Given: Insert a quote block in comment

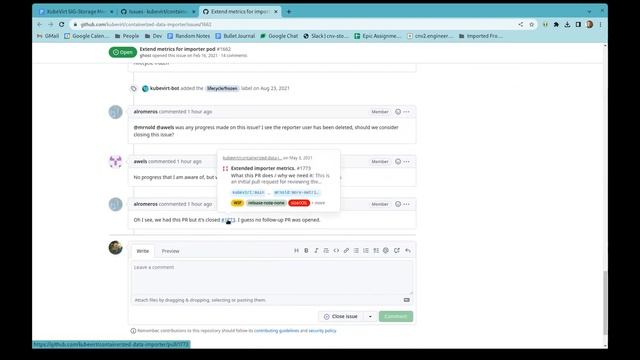Looking at the screenshot, I should coord(326,251).
